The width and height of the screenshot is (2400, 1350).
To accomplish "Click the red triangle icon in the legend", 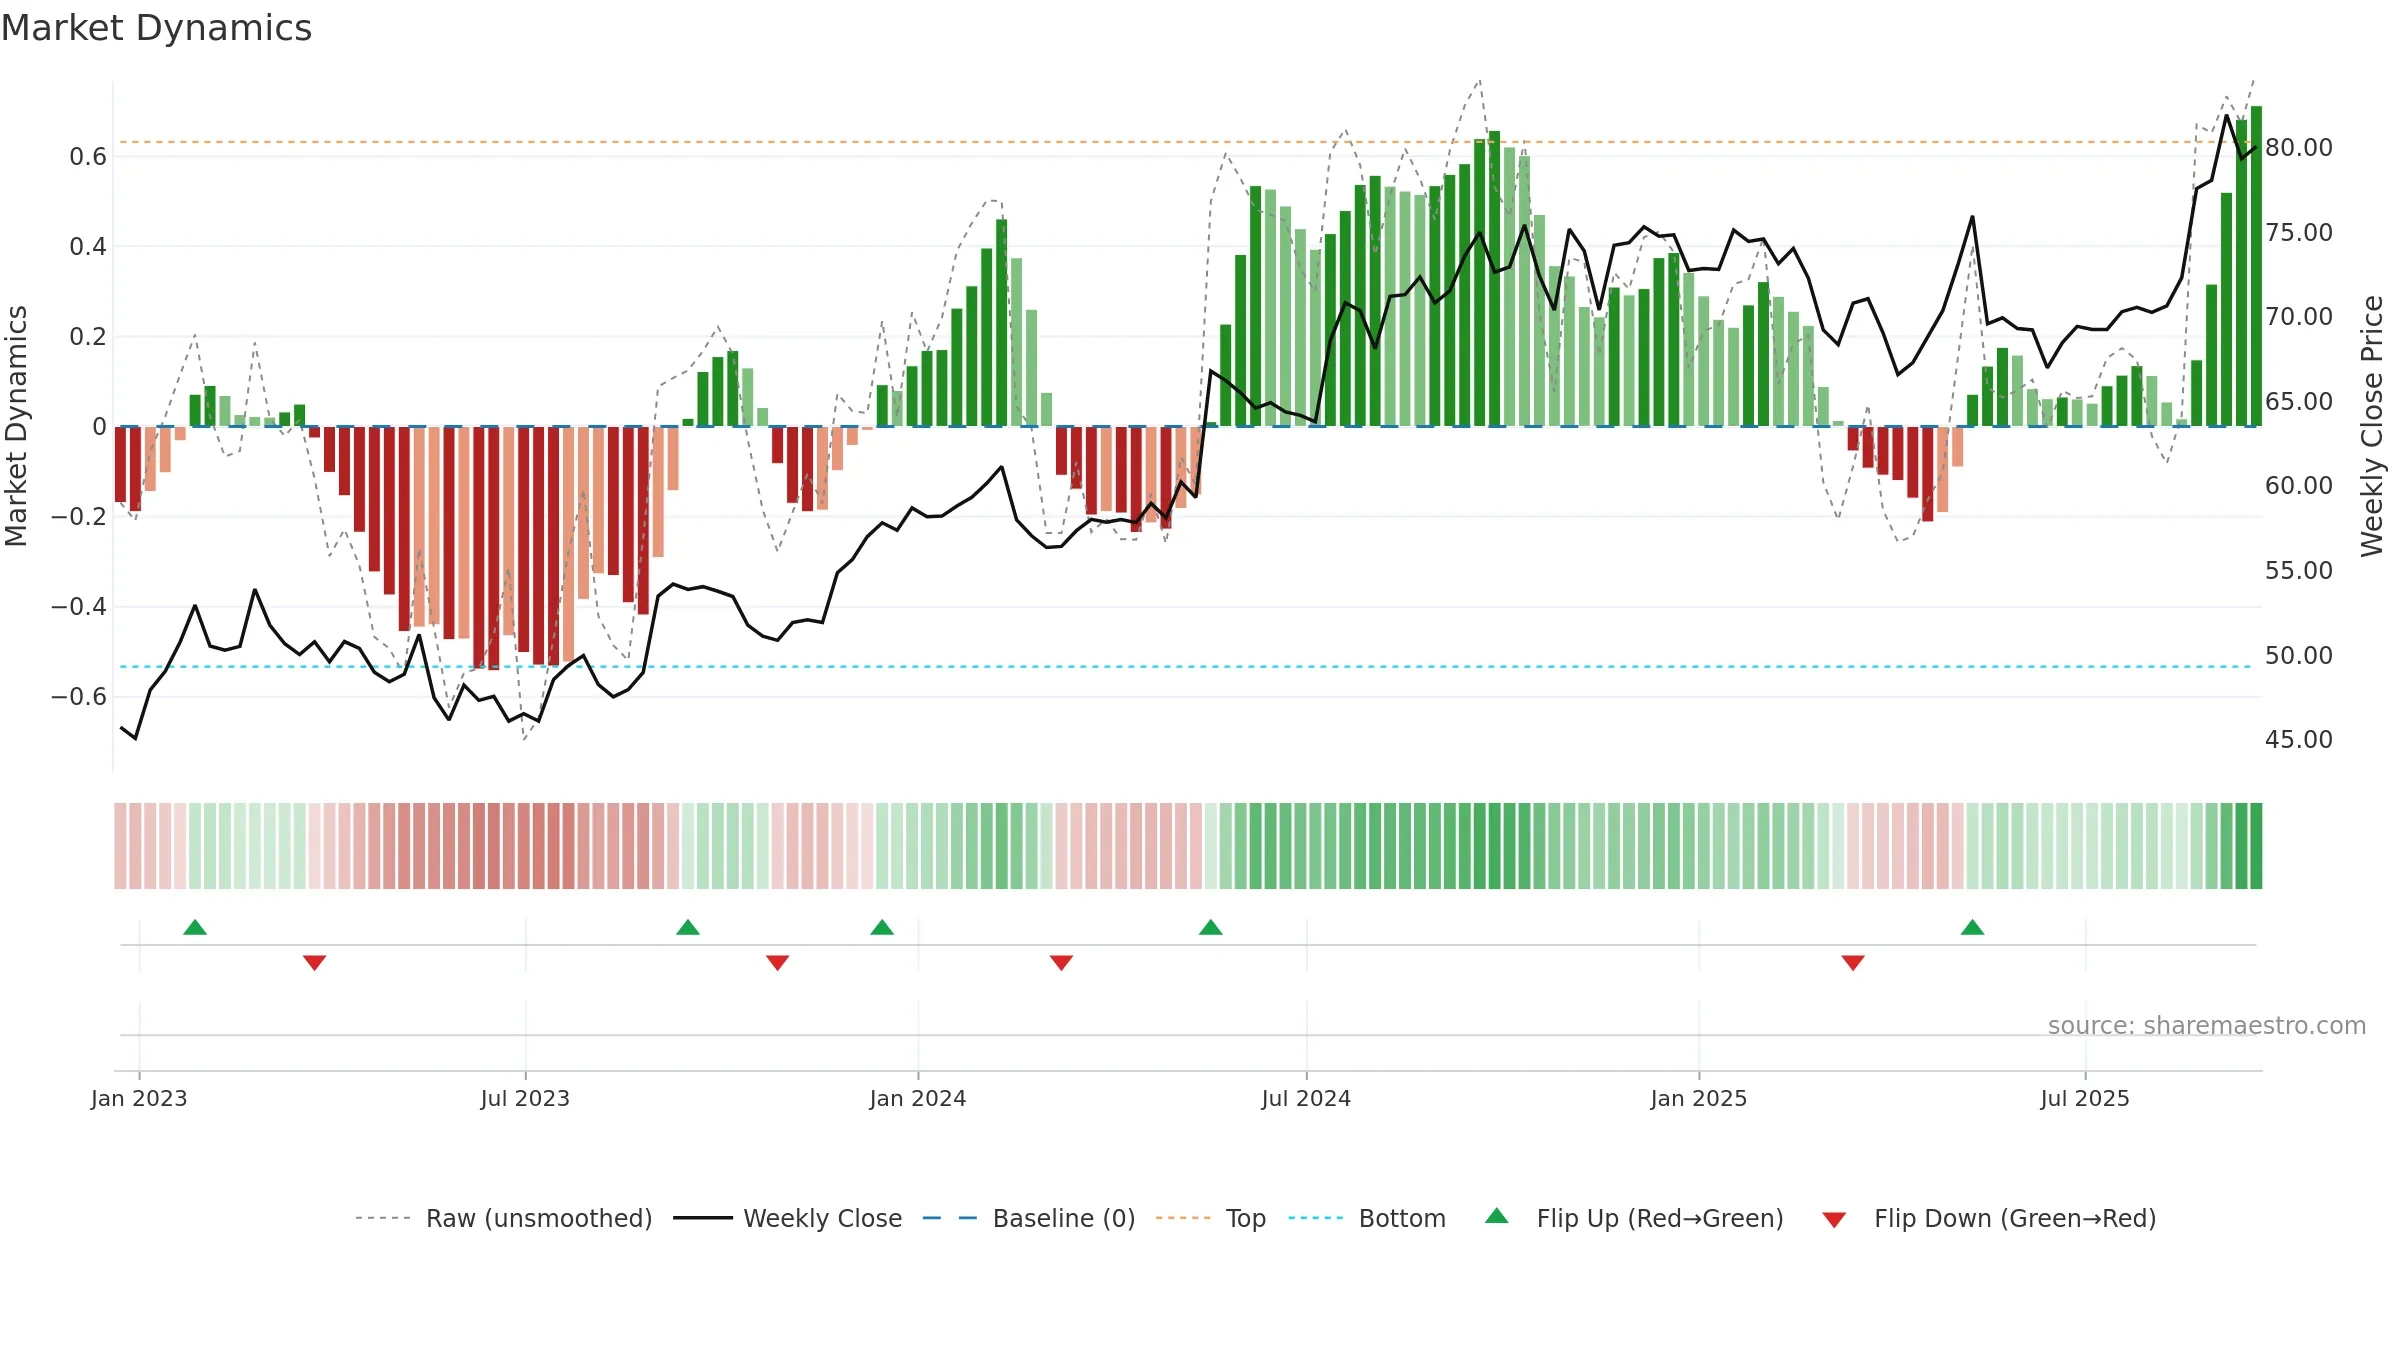I will 1834,1220.
